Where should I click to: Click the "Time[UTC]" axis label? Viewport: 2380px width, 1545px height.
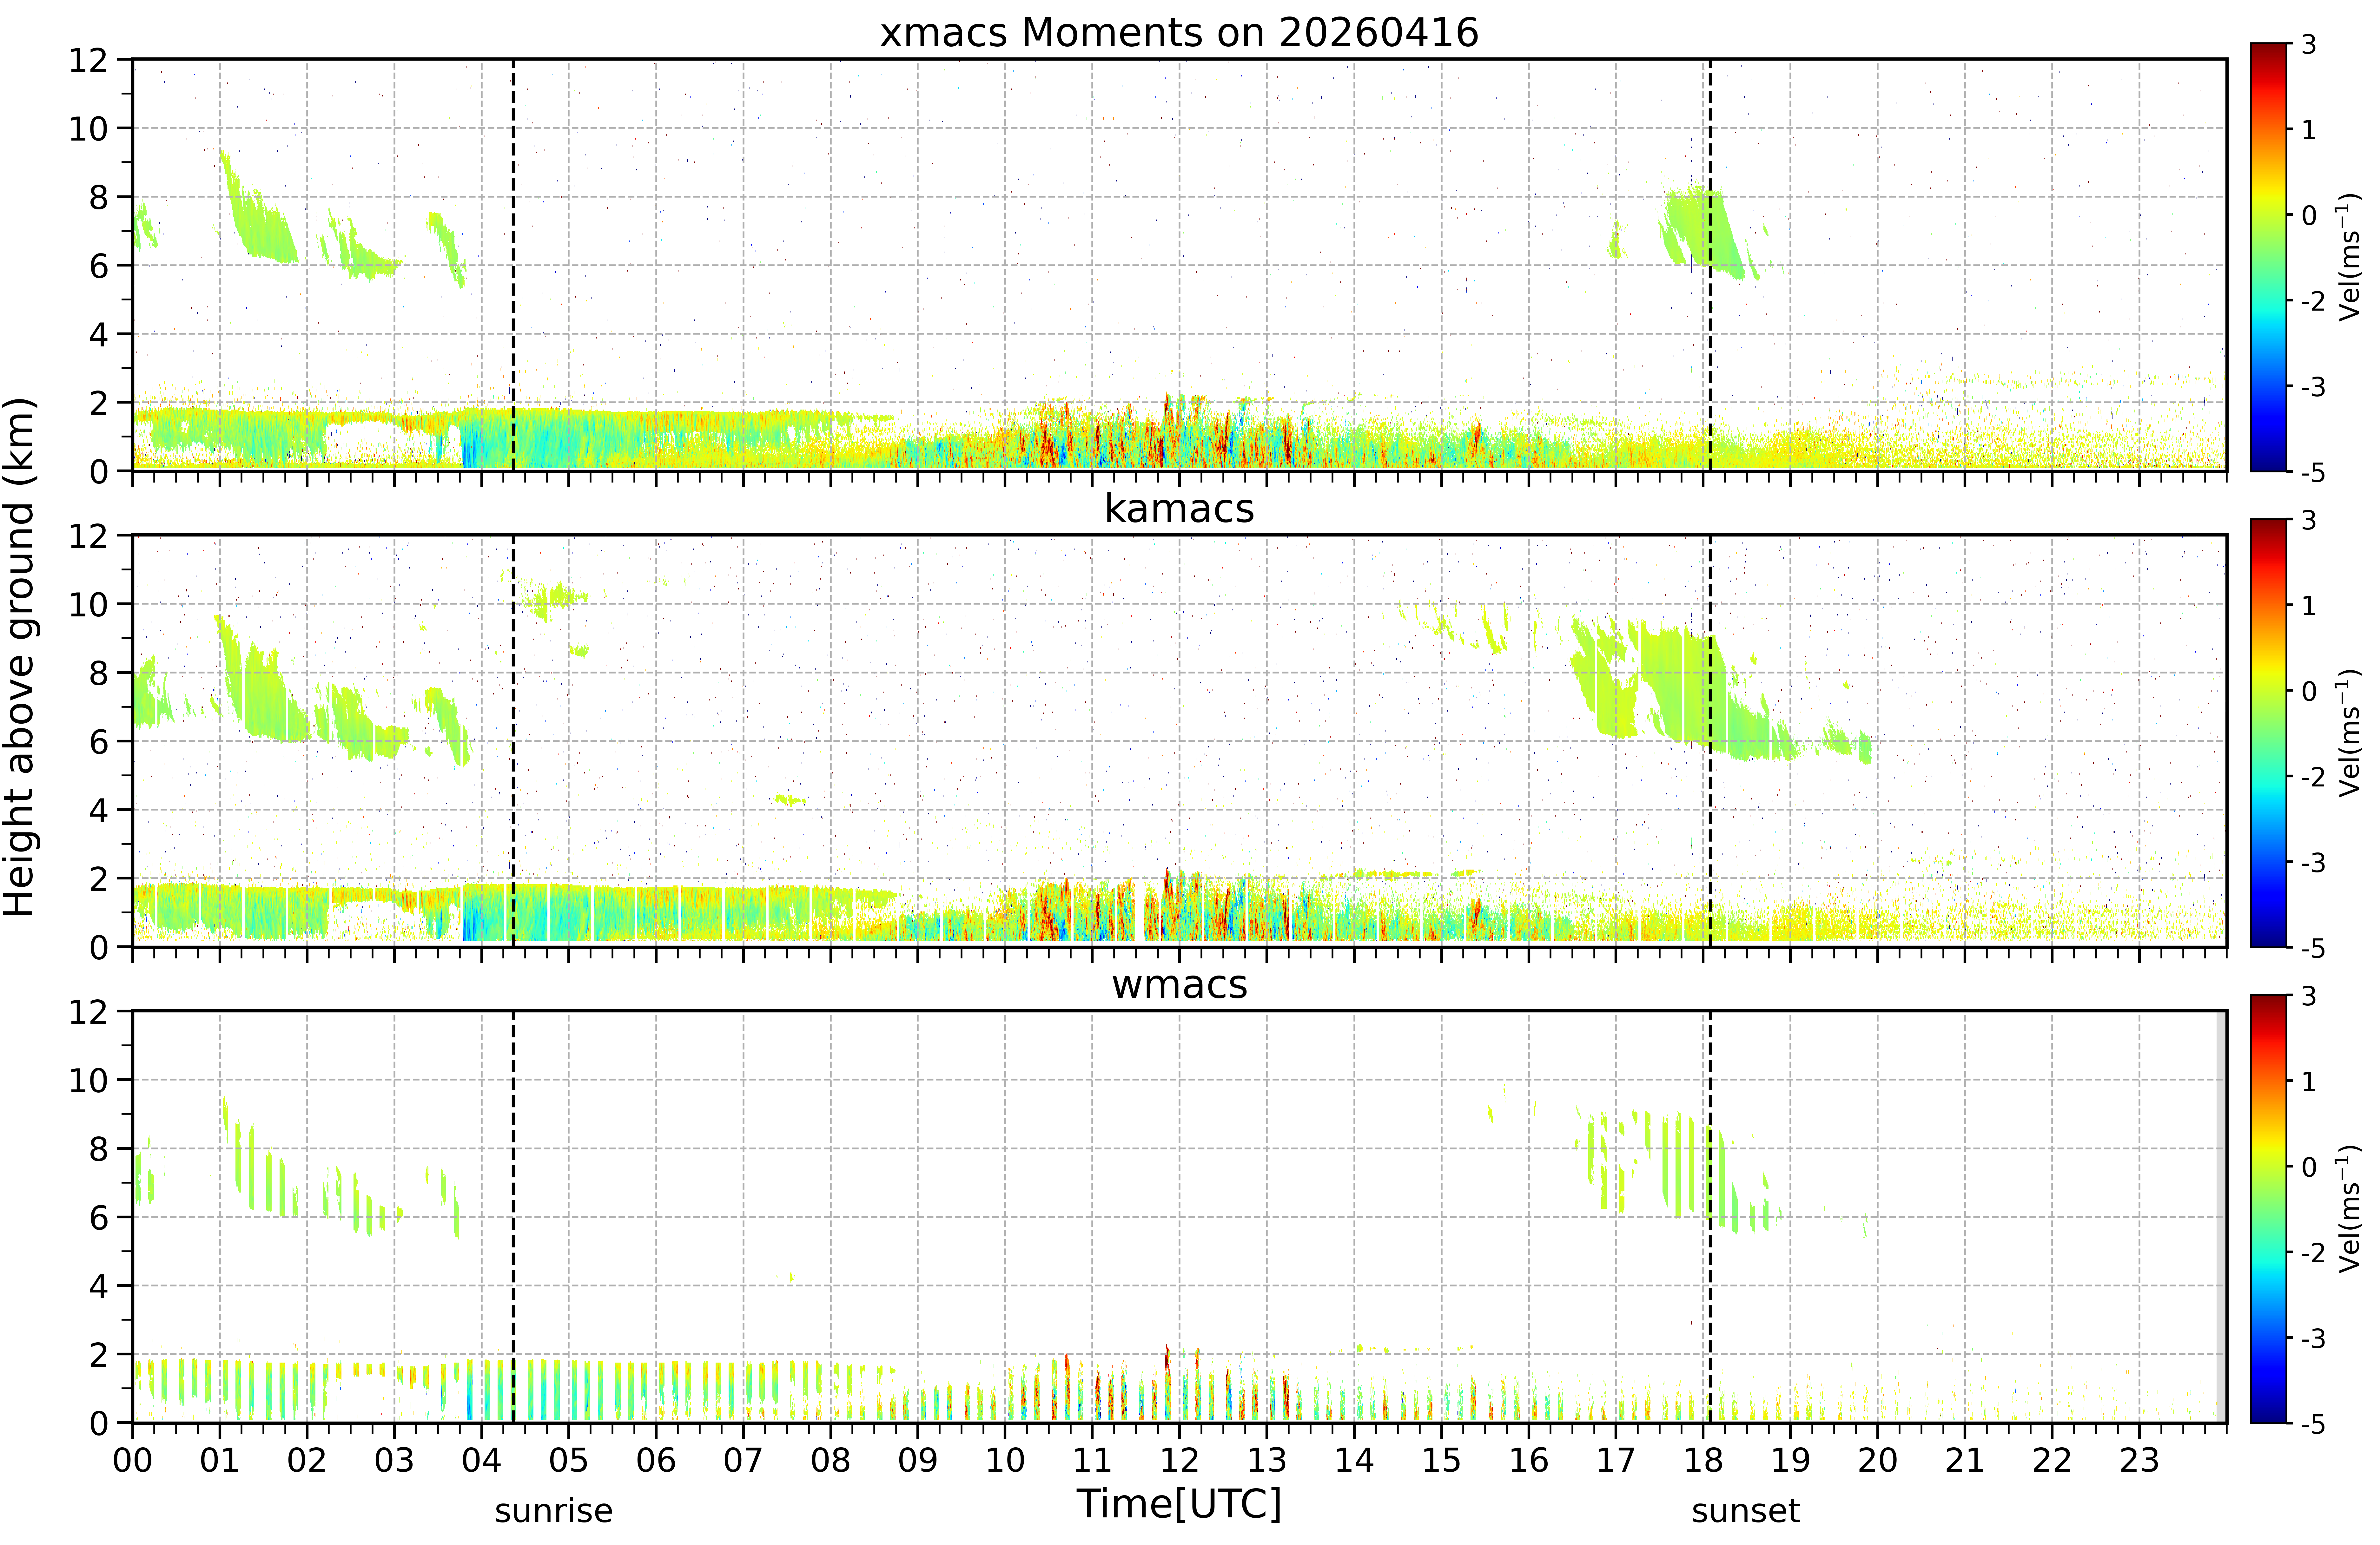(x=1179, y=1504)
